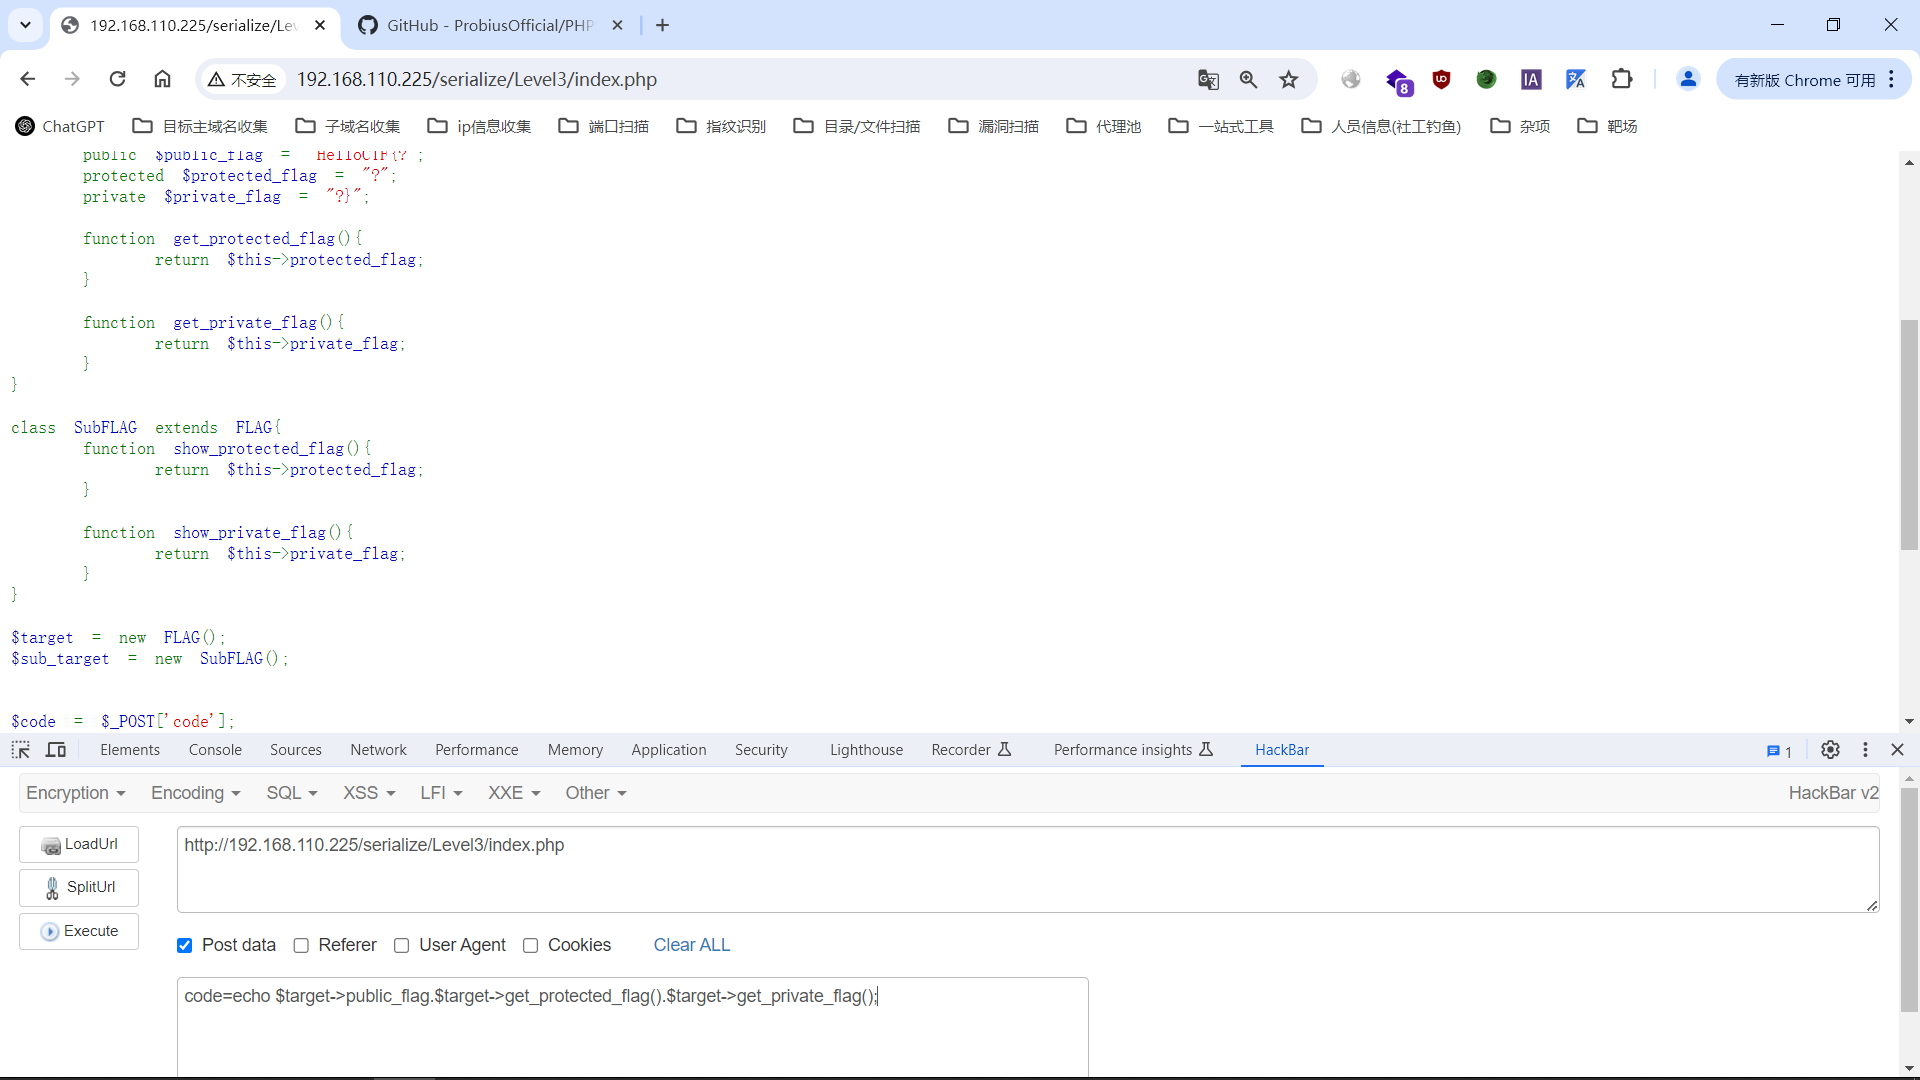
Task: Toggle the device toolbar icon in DevTools
Action: click(56, 750)
